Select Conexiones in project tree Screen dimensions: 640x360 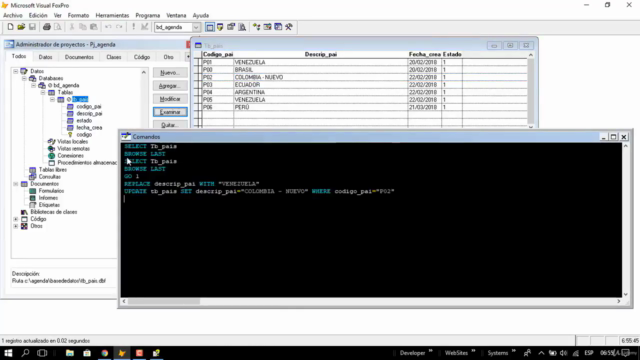[x=70, y=156]
